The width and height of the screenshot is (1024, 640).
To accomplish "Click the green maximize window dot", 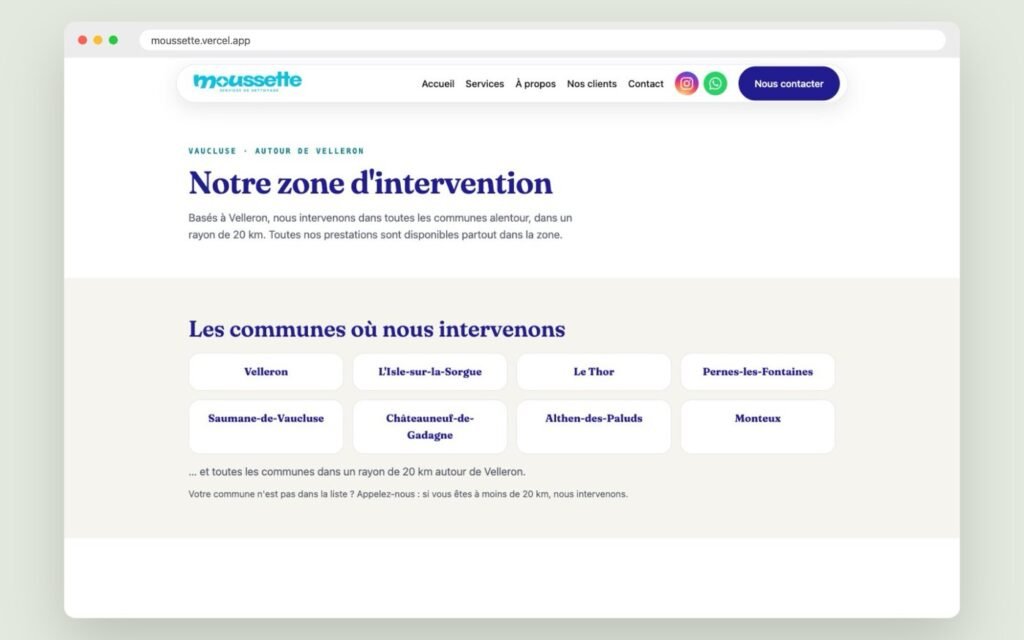I will tap(113, 40).
